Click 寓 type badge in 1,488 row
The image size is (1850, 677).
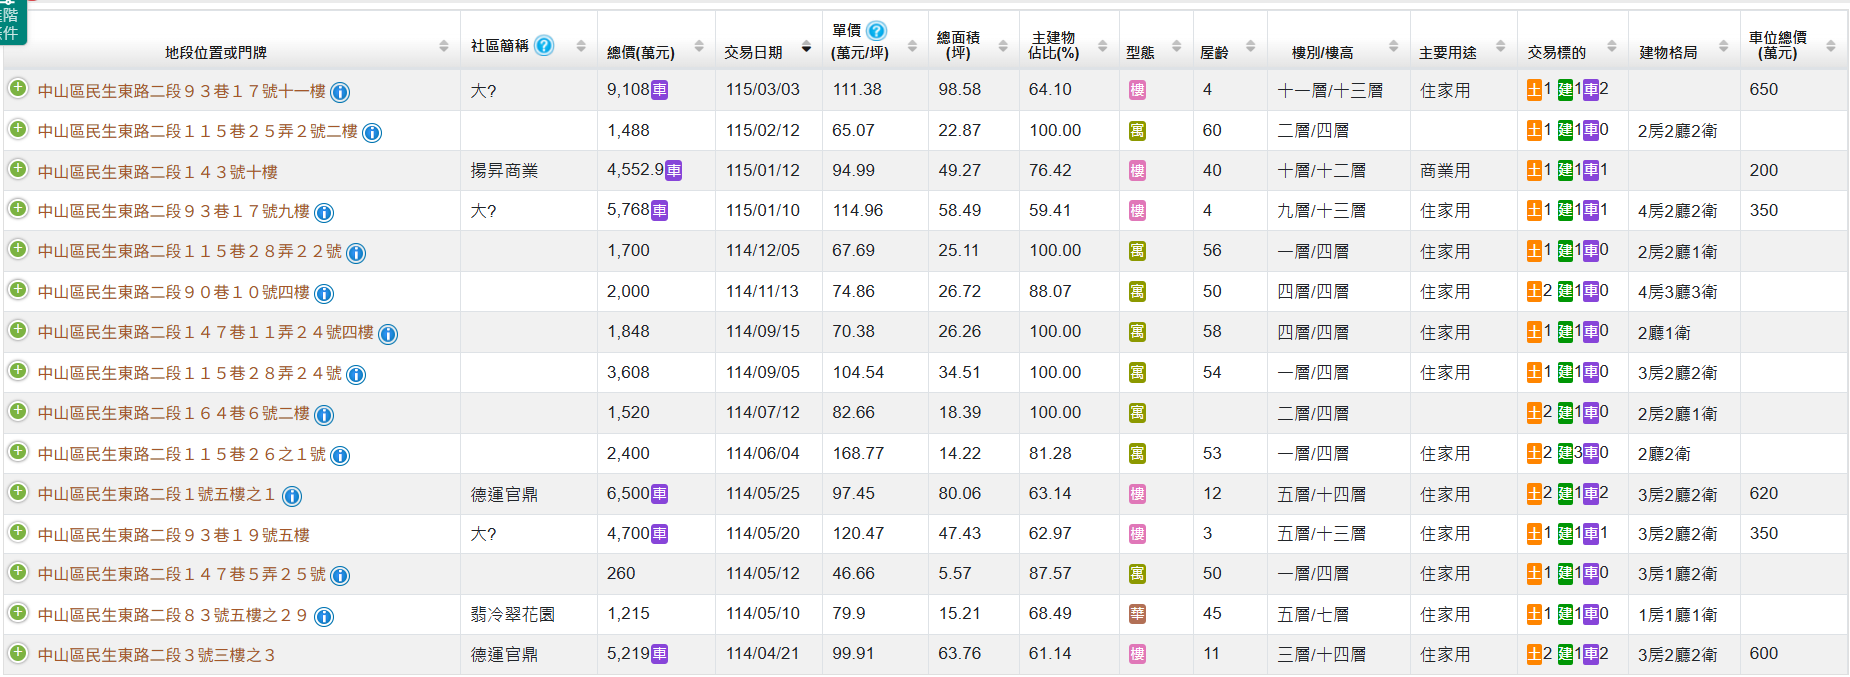pos(1137,130)
